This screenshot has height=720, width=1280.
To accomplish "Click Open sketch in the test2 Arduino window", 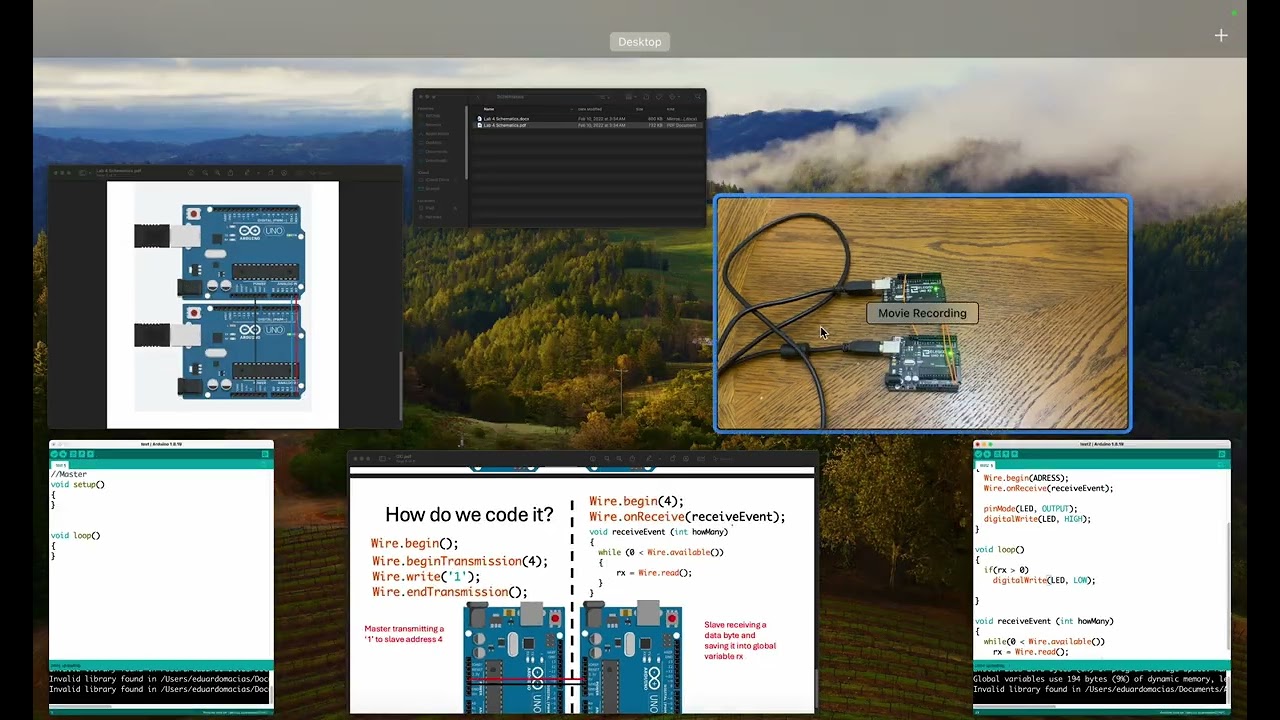I will (1004, 454).
